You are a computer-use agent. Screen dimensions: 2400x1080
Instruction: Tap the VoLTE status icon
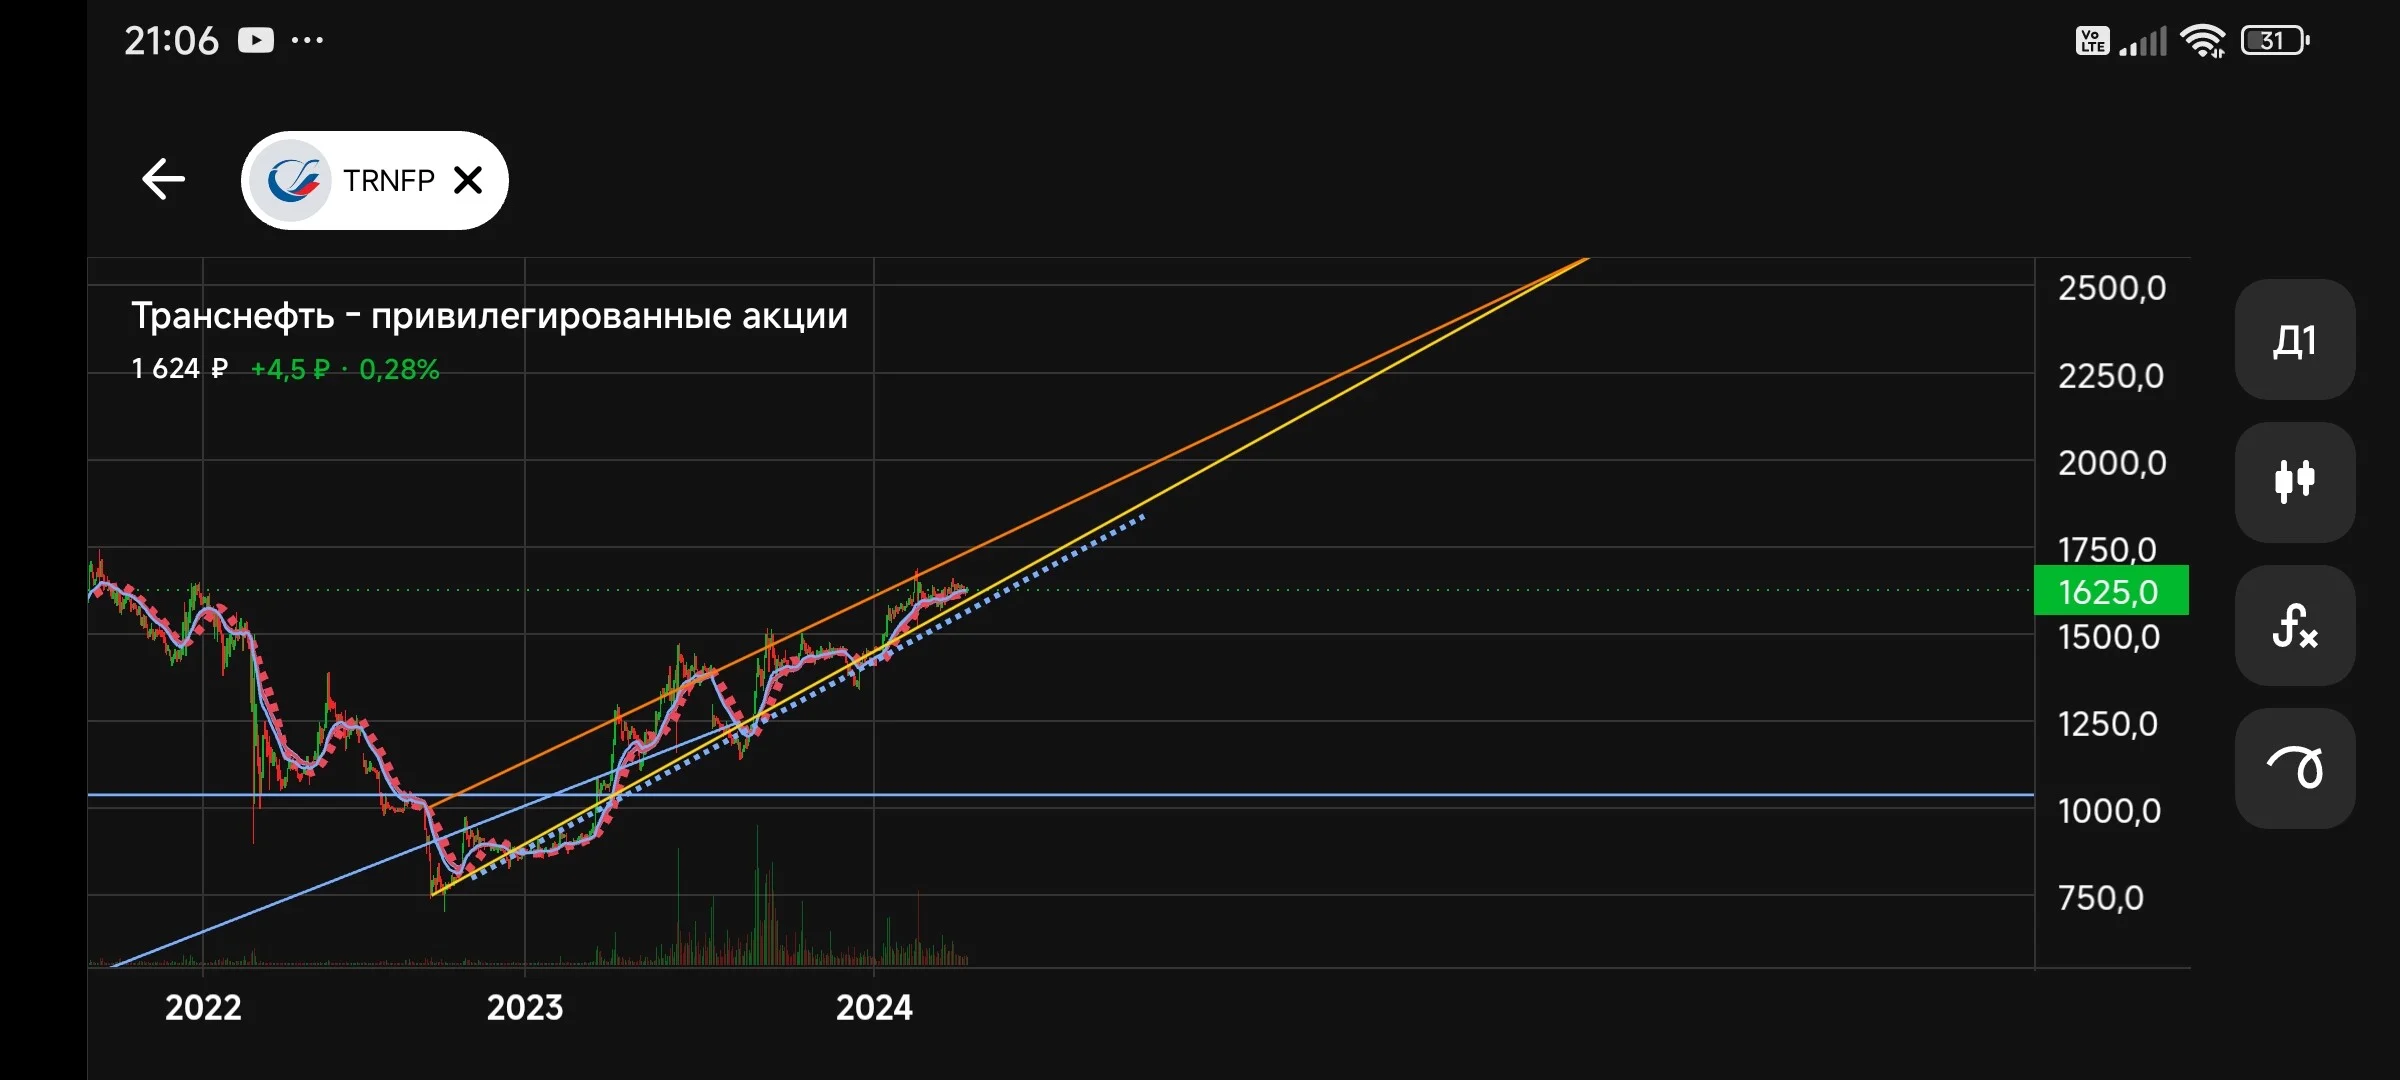pyautogui.click(x=2093, y=41)
